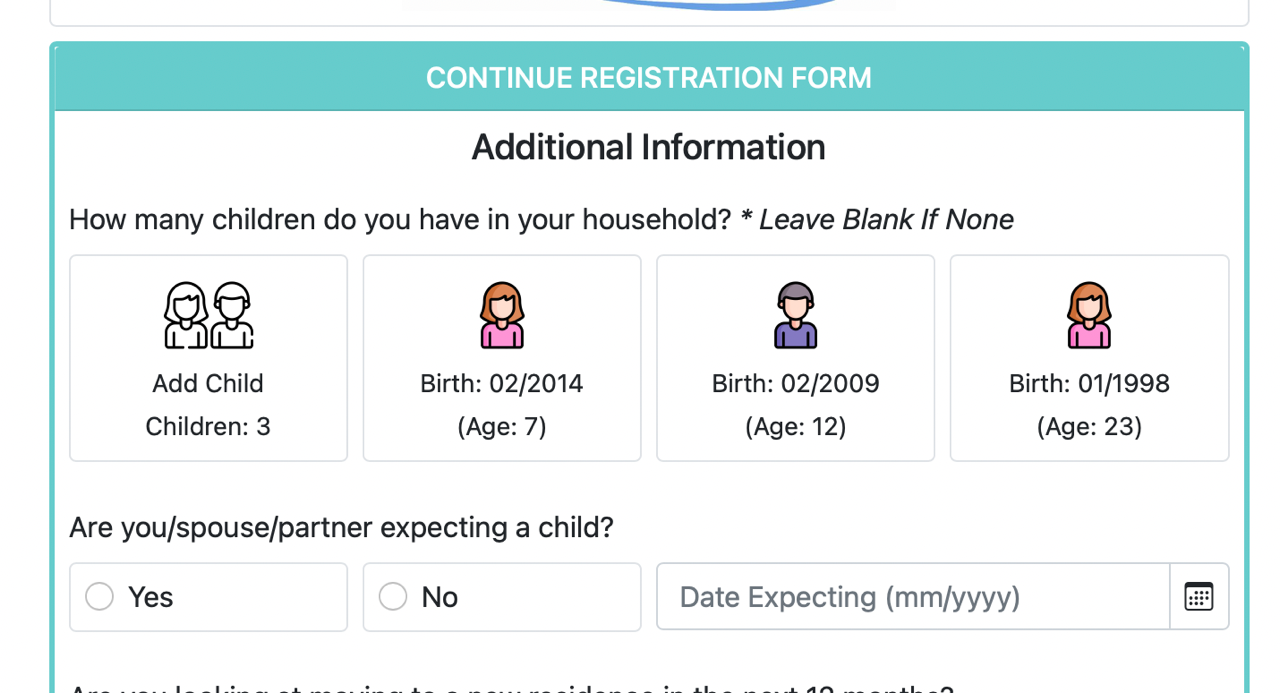
Task: Open the child card with Age: 12
Action: pyautogui.click(x=795, y=358)
